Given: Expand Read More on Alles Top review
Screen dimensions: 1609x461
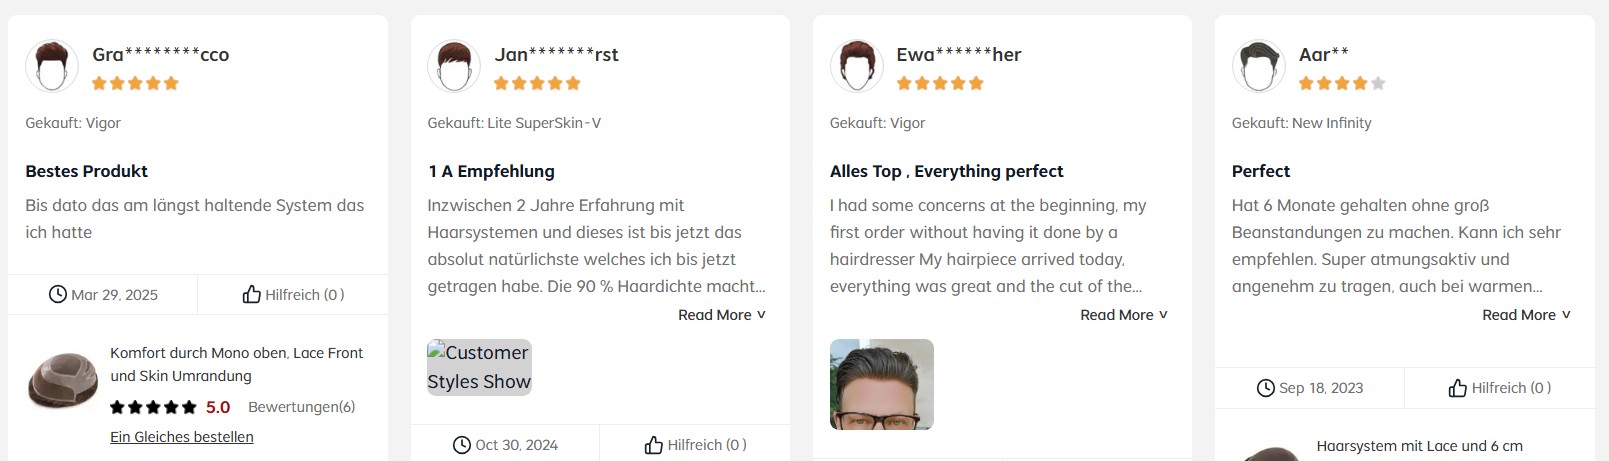Looking at the screenshot, I should click(1124, 315).
